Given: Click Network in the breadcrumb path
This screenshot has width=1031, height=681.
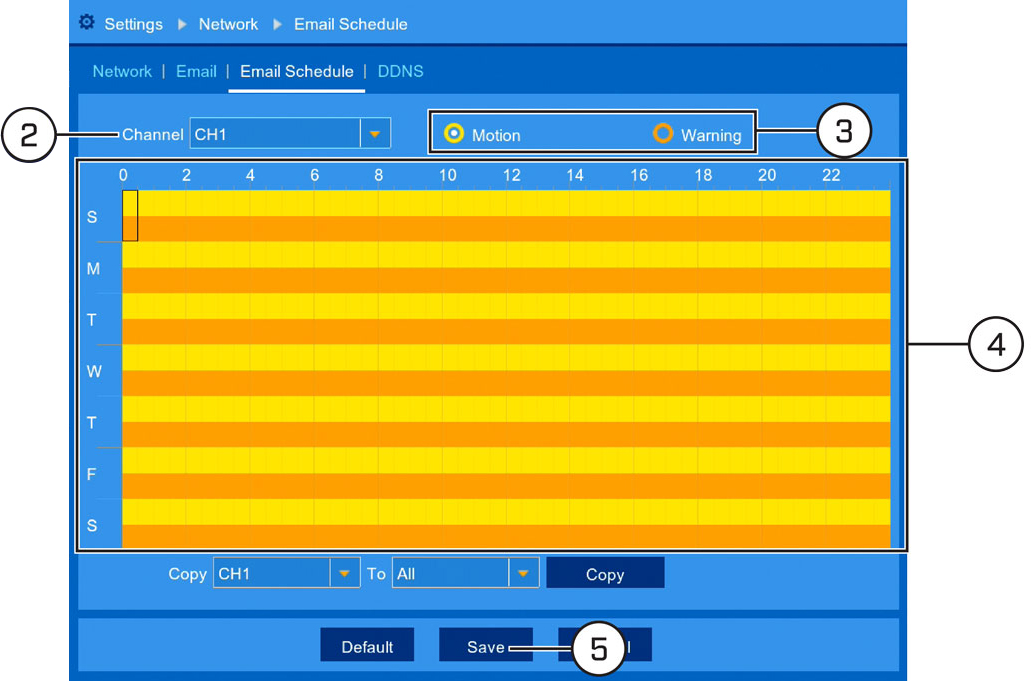Looking at the screenshot, I should coord(228,24).
